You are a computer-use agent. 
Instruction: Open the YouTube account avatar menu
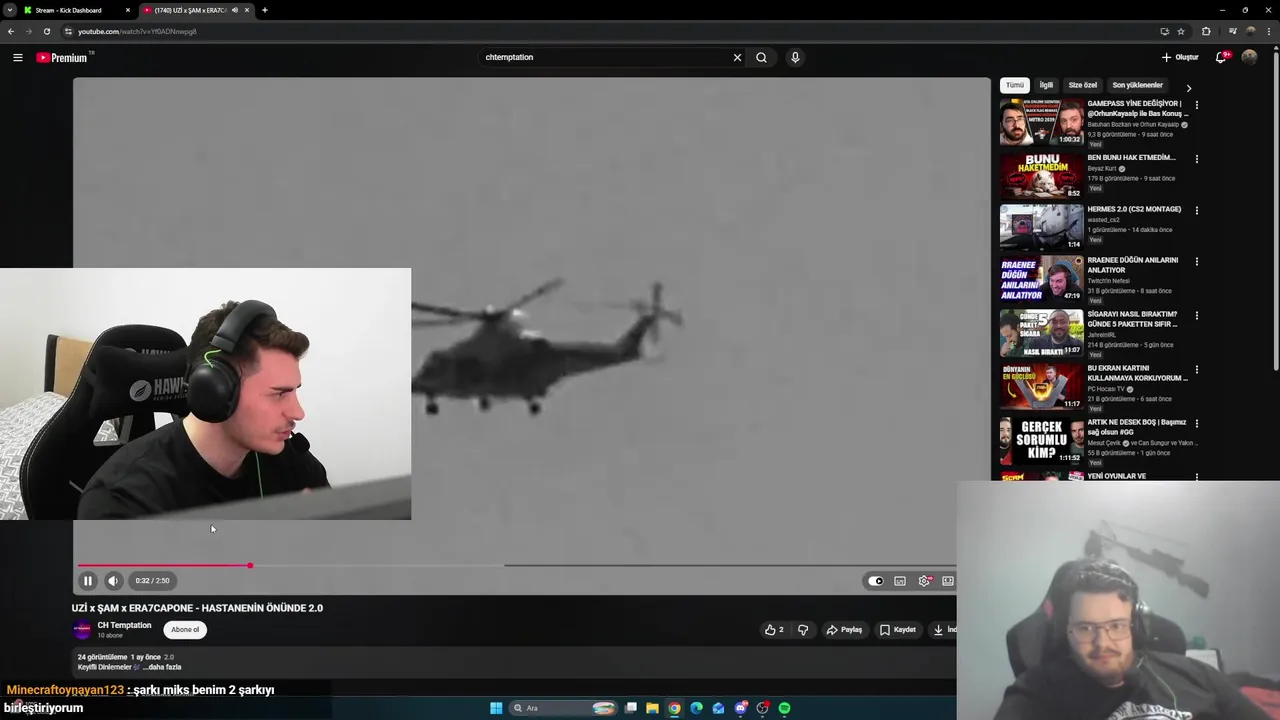coord(1249,57)
